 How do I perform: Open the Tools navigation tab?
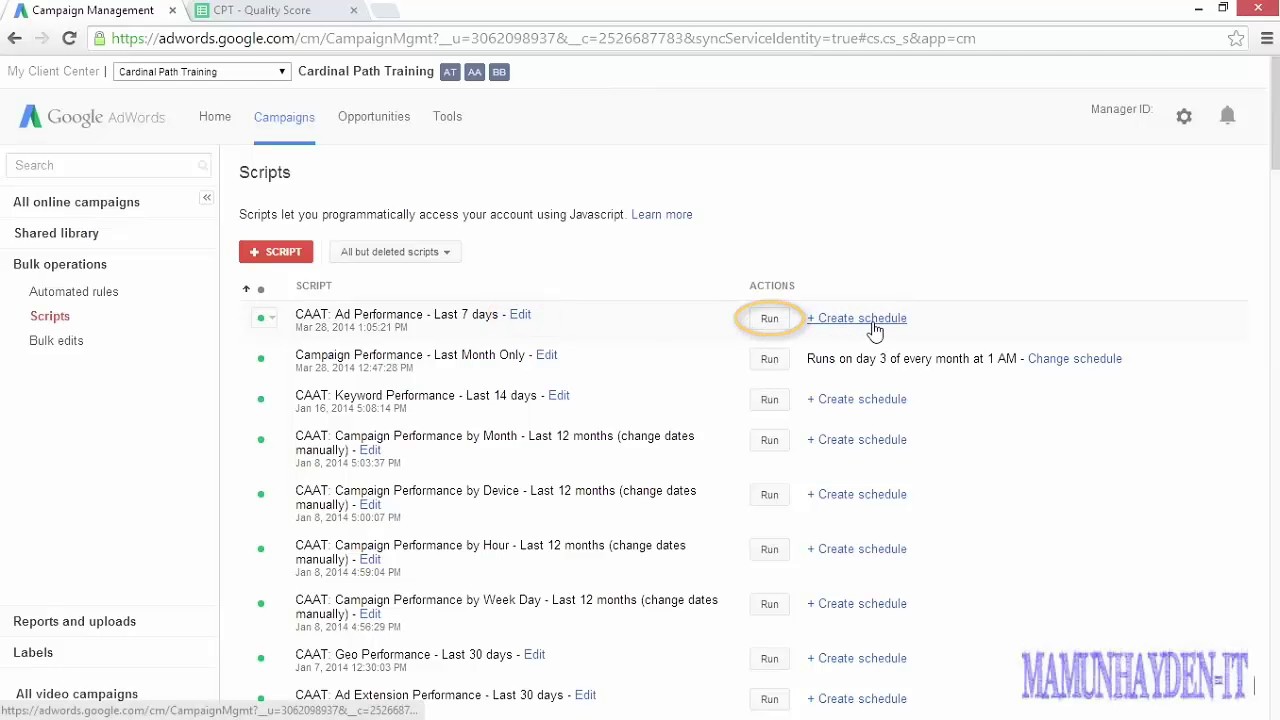pyautogui.click(x=447, y=116)
